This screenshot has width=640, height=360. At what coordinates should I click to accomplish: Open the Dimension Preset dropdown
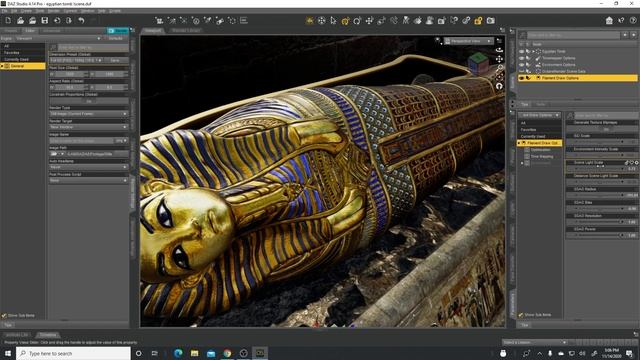(76, 60)
